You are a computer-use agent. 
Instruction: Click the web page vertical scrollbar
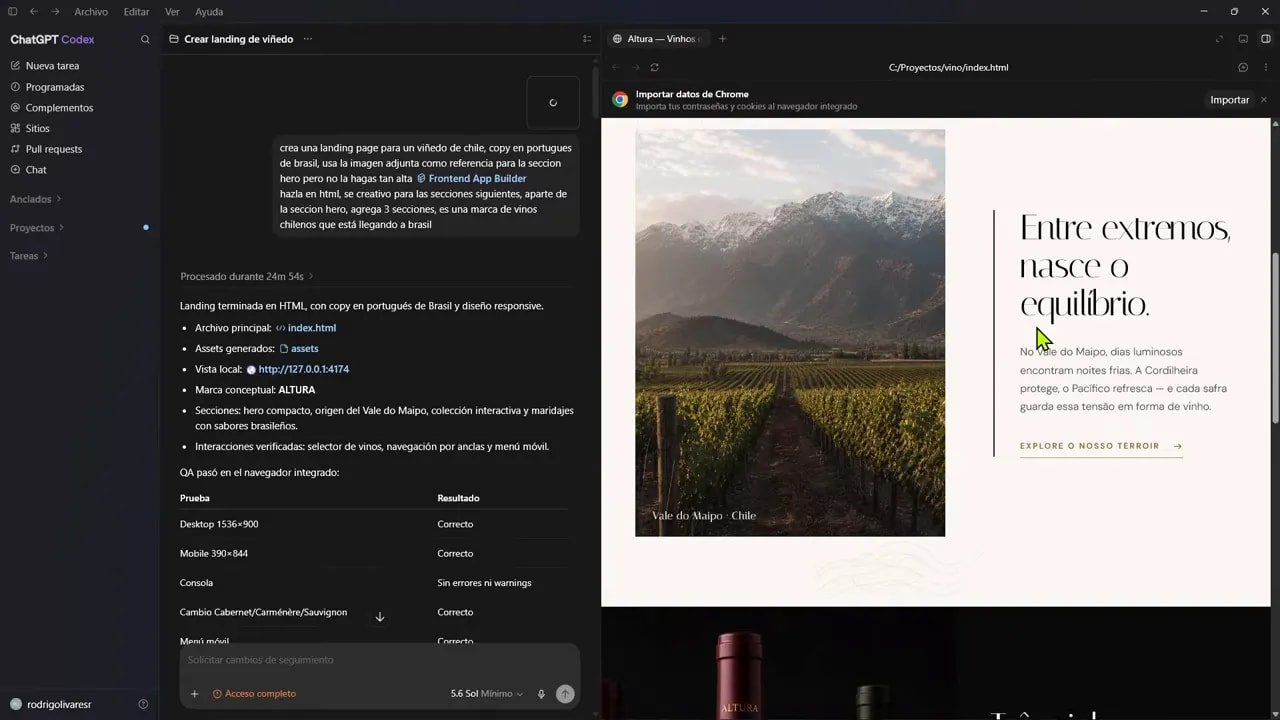tap(1274, 337)
